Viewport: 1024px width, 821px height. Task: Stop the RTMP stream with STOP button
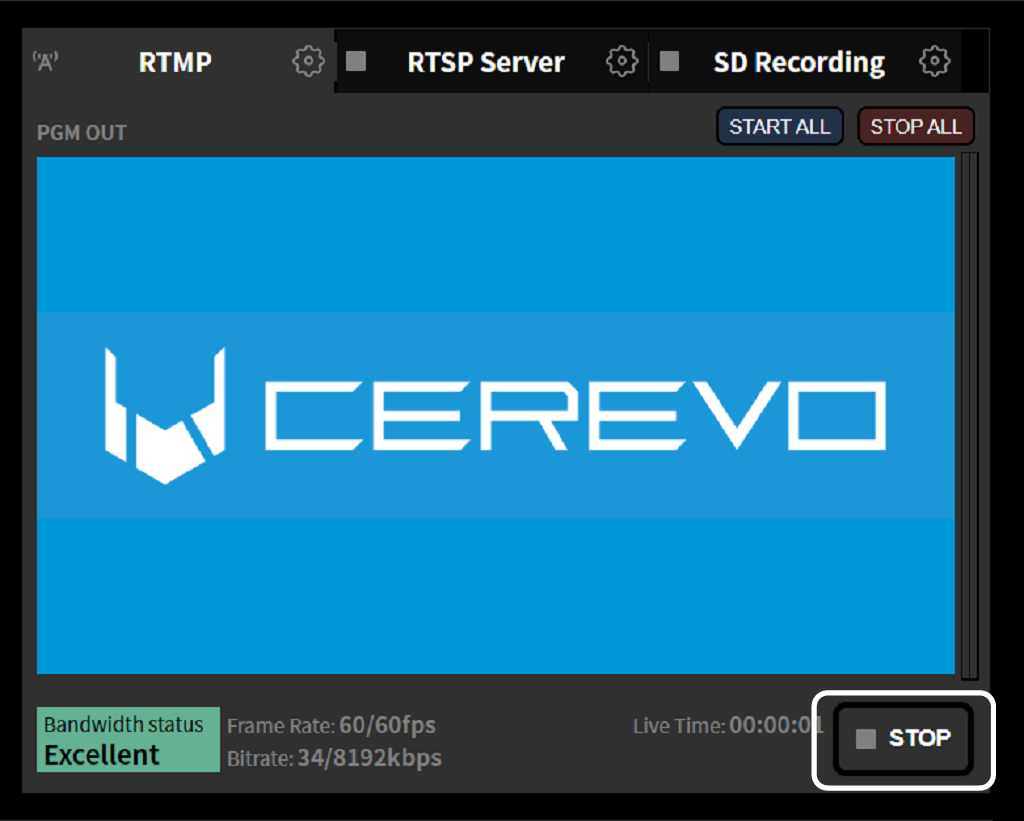904,739
